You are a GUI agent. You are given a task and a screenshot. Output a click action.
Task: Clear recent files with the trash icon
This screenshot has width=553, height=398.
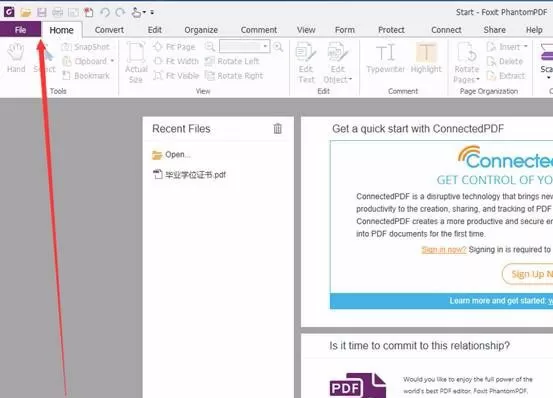(278, 129)
